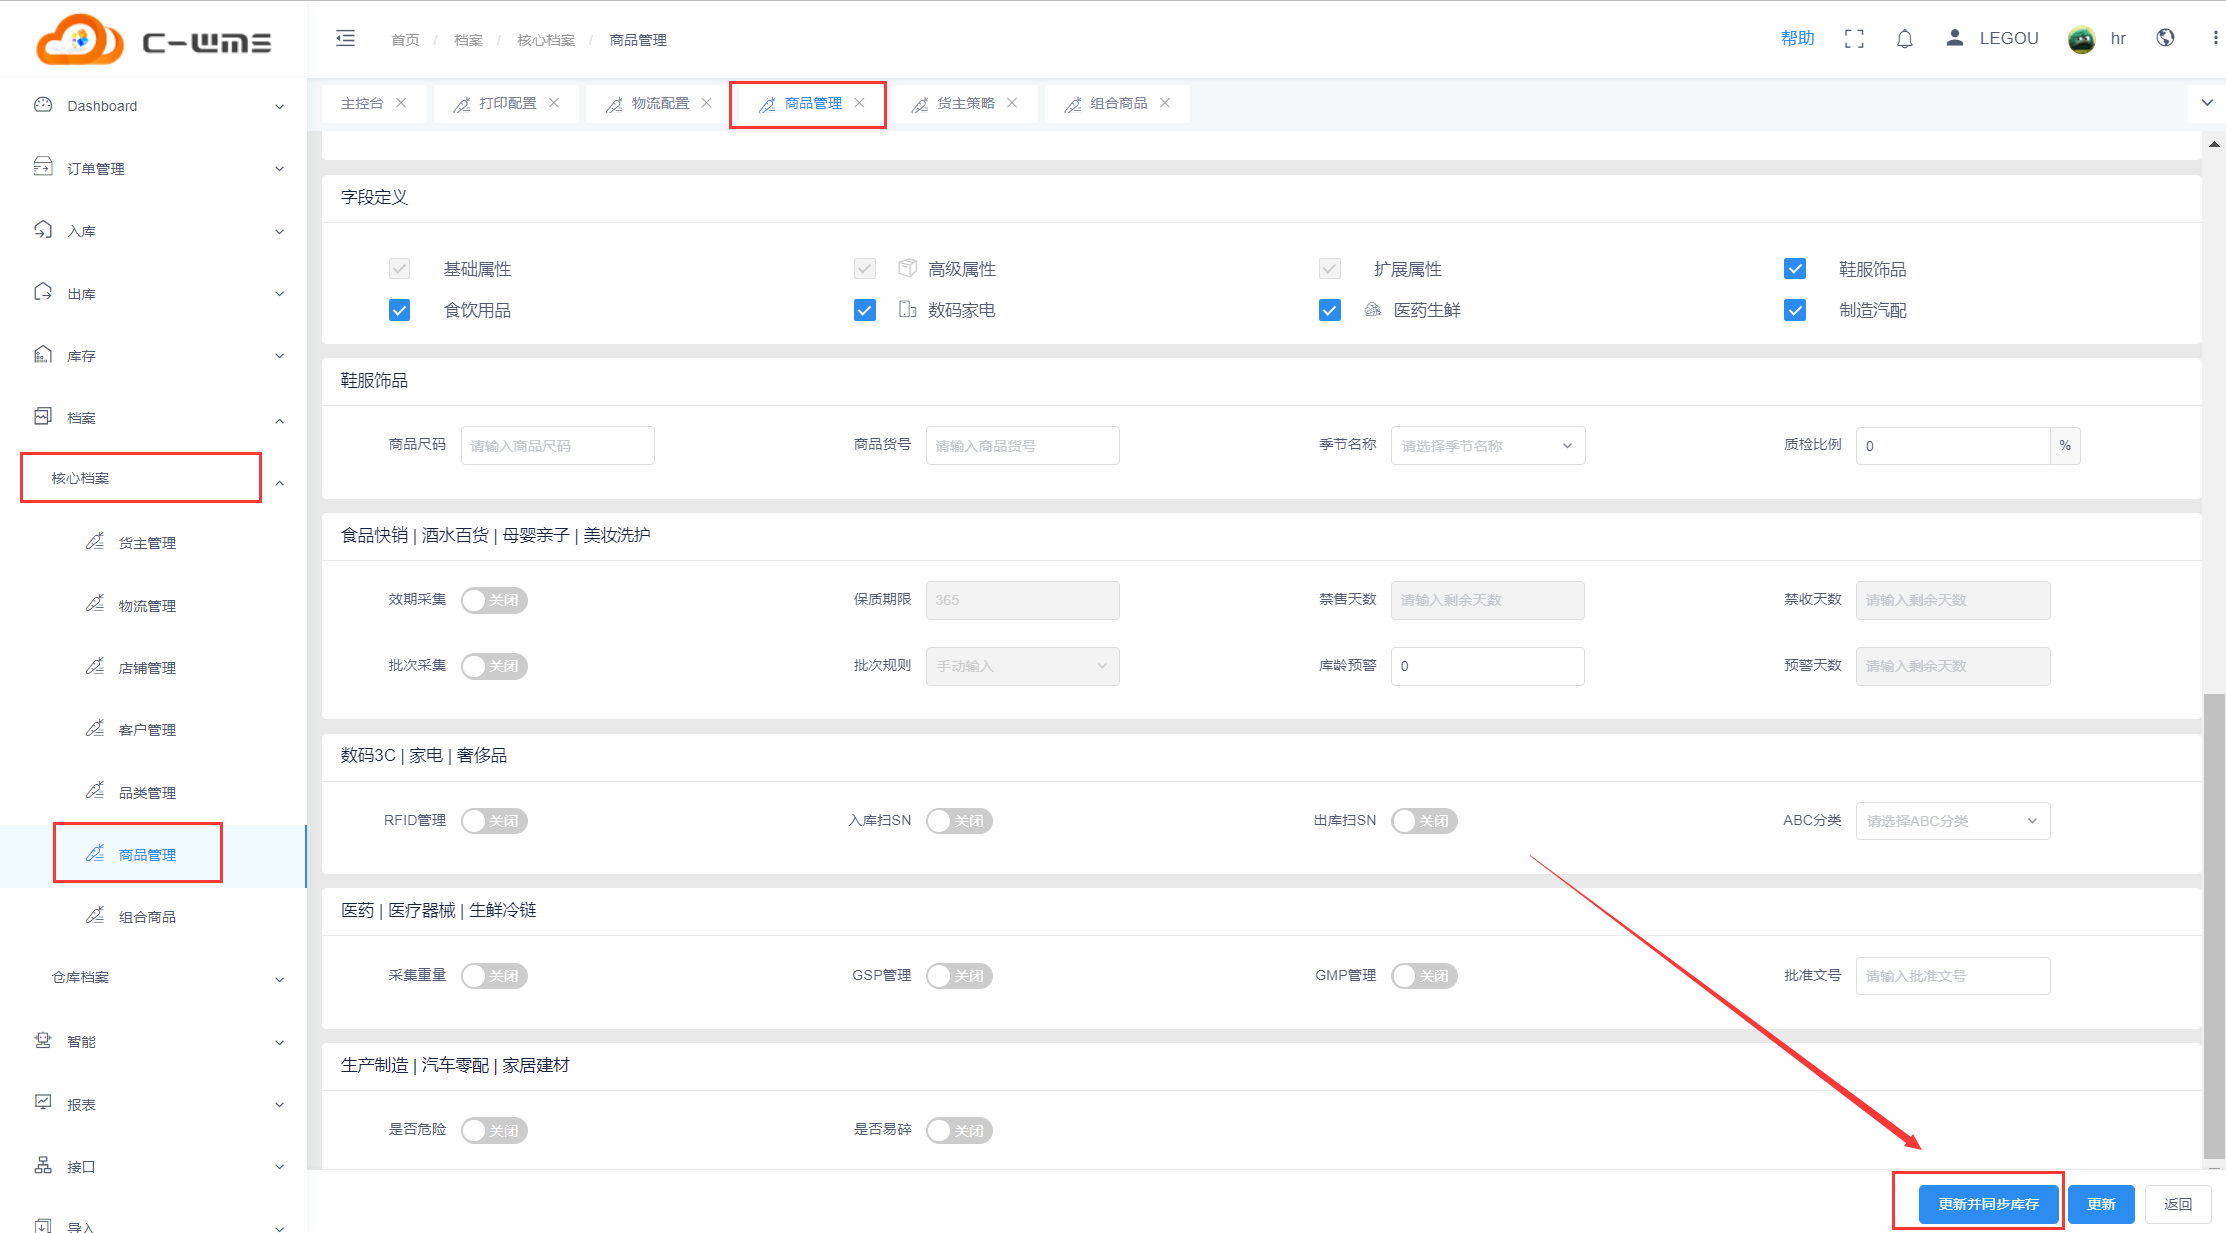2226x1233 pixels.
Task: Open the 帮助 link
Action: 1797,38
